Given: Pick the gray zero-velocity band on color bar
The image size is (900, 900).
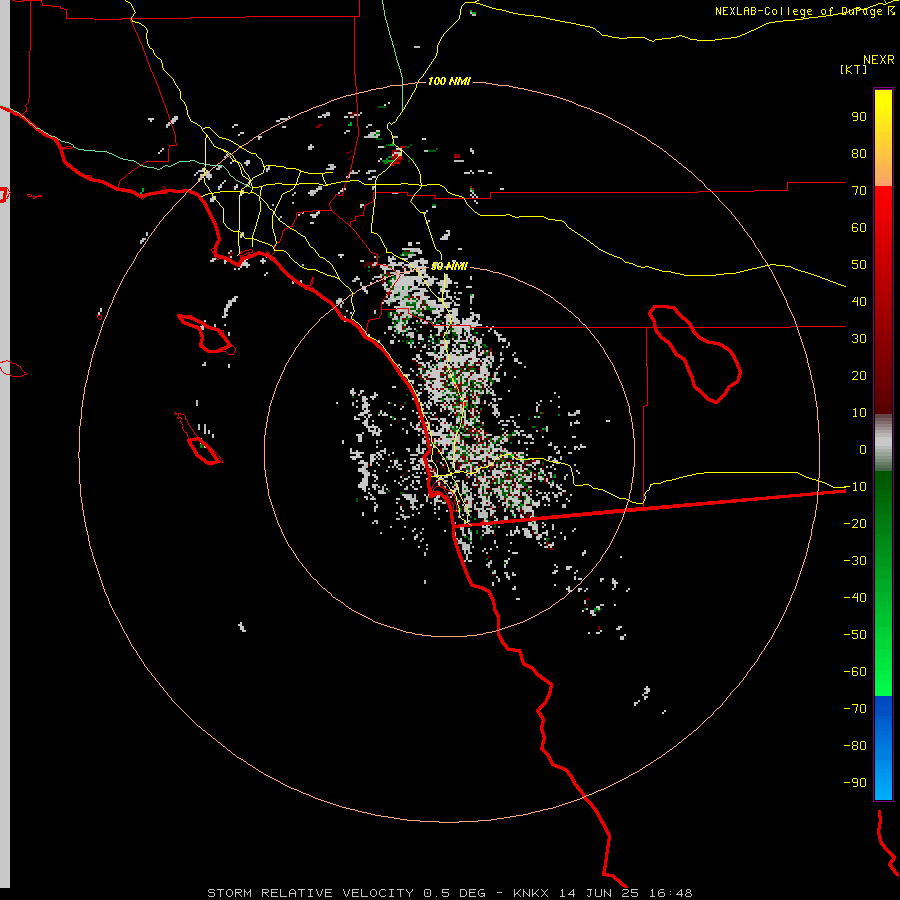Looking at the screenshot, I should pyautogui.click(x=883, y=443).
